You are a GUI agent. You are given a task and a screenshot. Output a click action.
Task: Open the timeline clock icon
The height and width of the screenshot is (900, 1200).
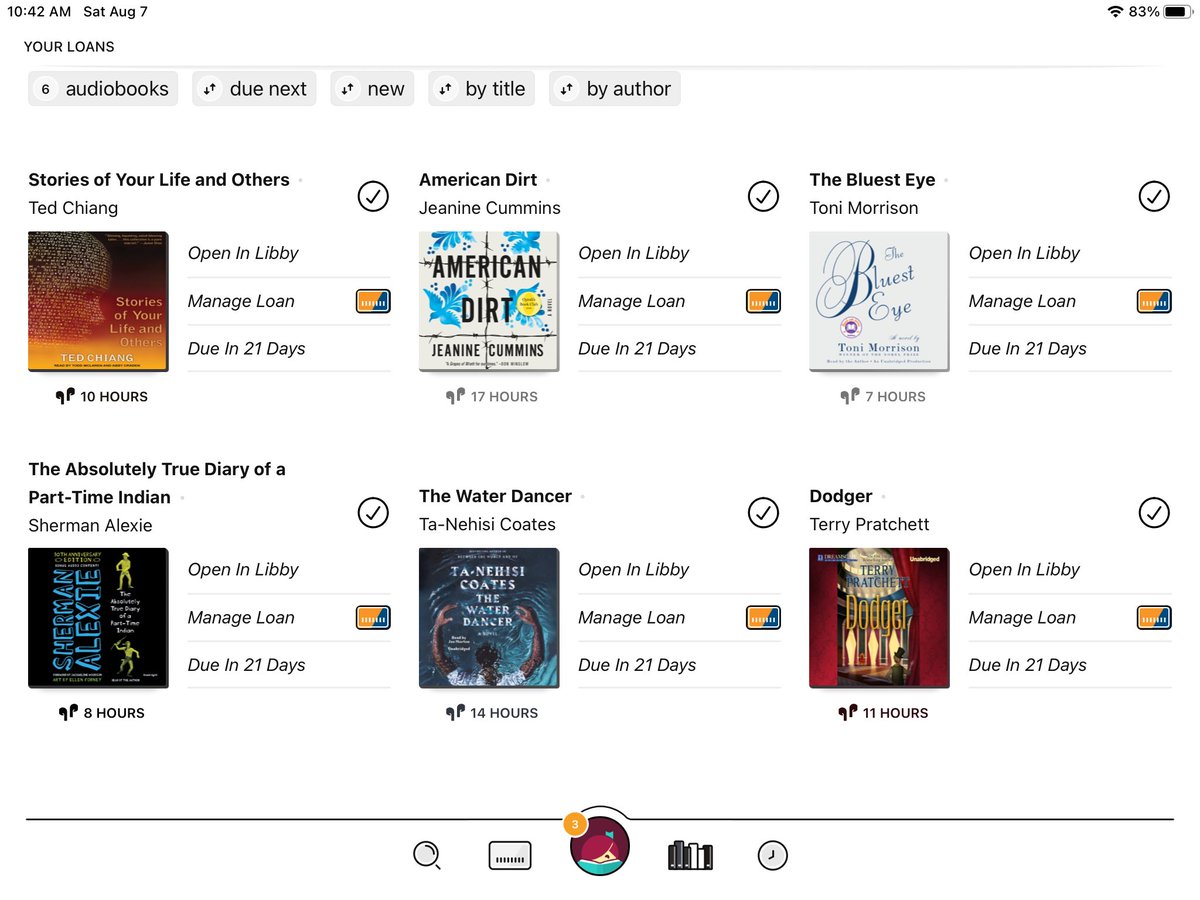point(773,855)
